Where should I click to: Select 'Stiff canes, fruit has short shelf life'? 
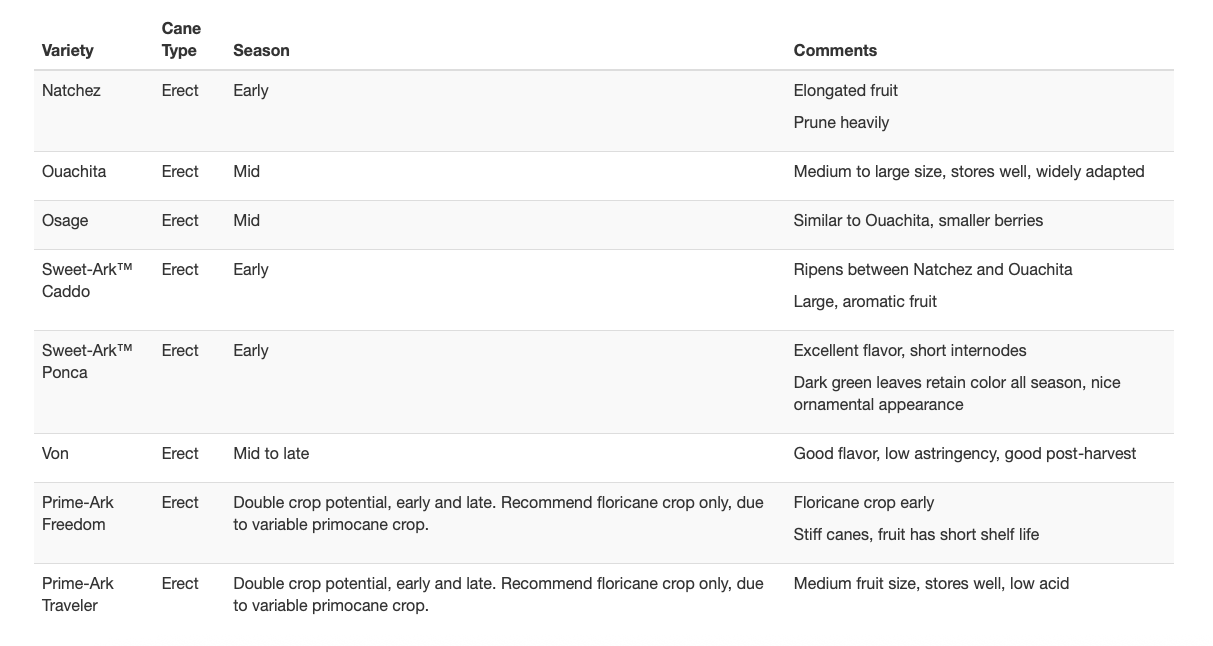(x=916, y=534)
